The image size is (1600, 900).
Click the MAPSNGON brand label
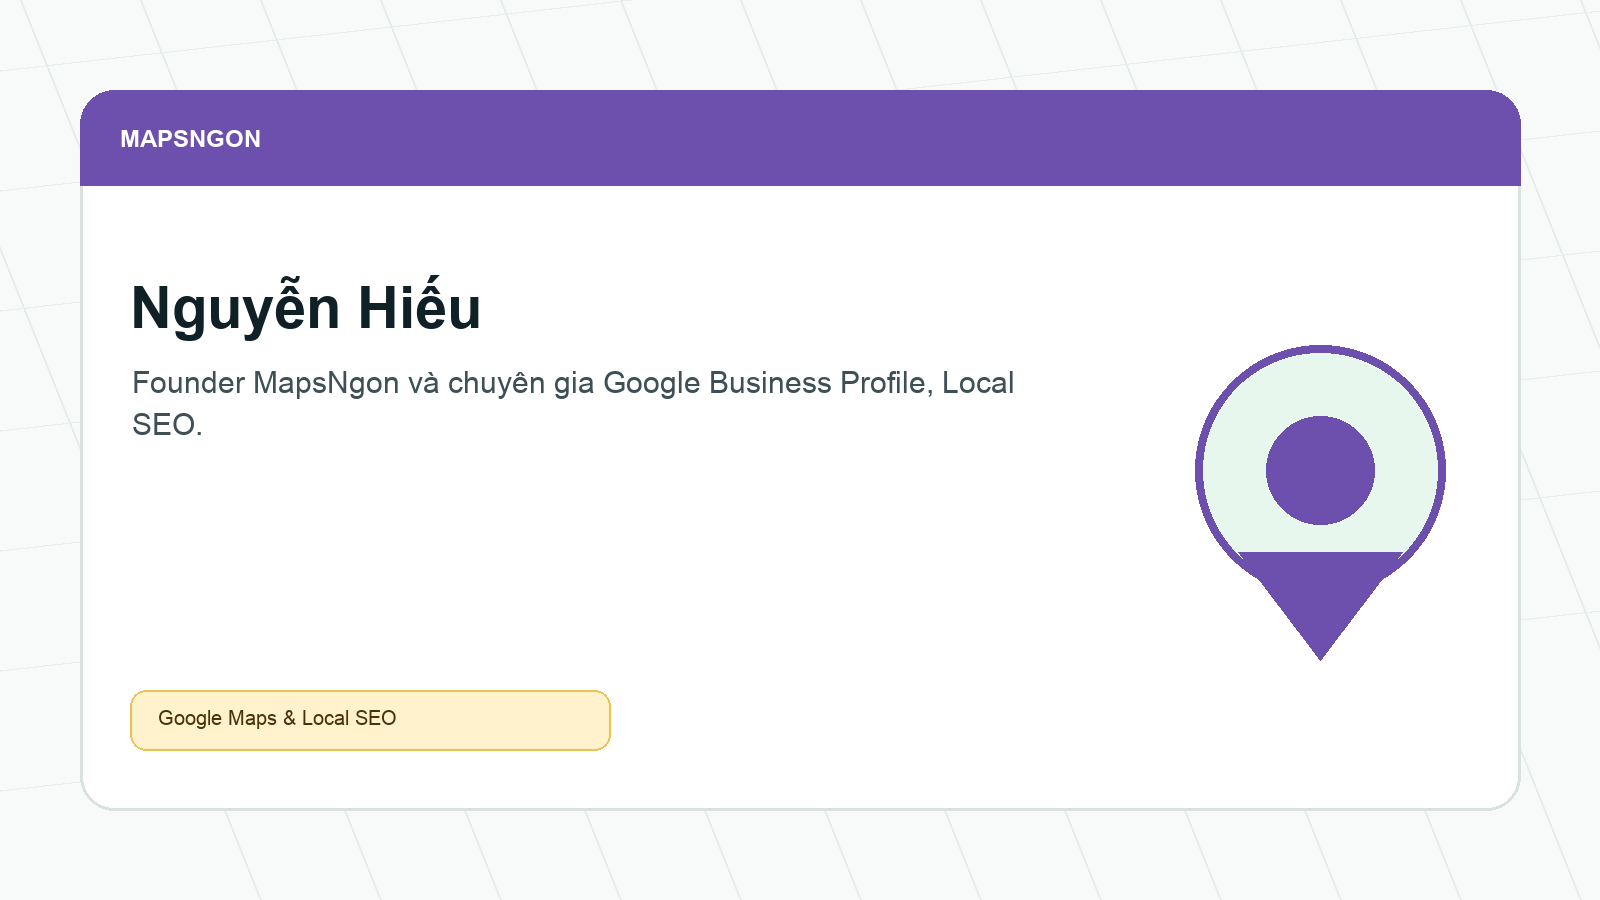point(190,139)
